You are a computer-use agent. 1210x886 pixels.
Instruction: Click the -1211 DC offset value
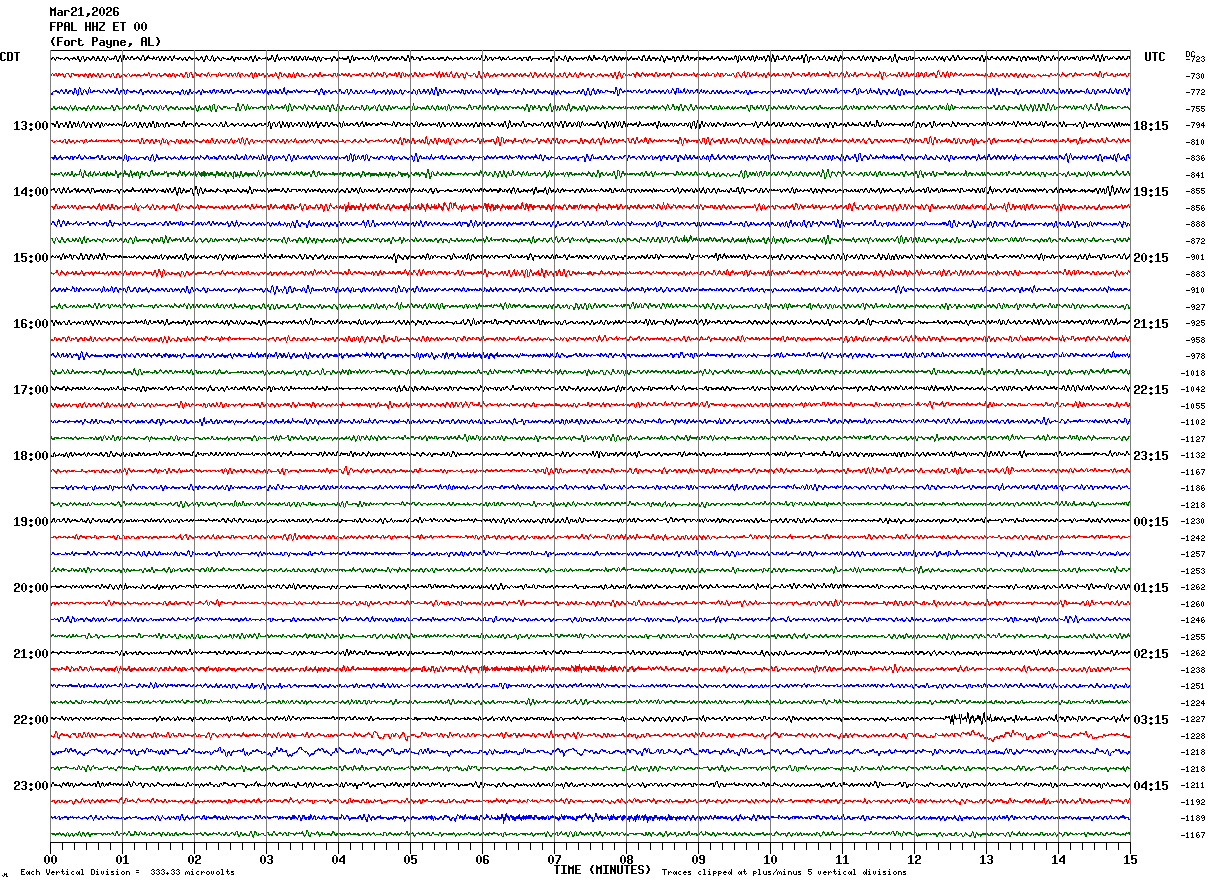coord(1193,785)
